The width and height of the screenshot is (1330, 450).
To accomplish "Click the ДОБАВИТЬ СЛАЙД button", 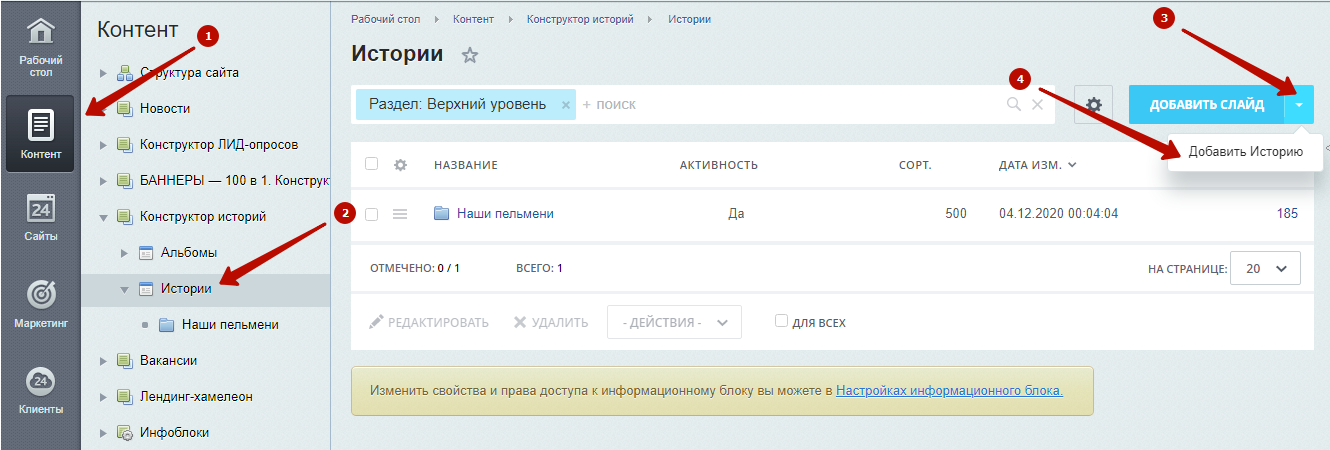I will point(1207,104).
